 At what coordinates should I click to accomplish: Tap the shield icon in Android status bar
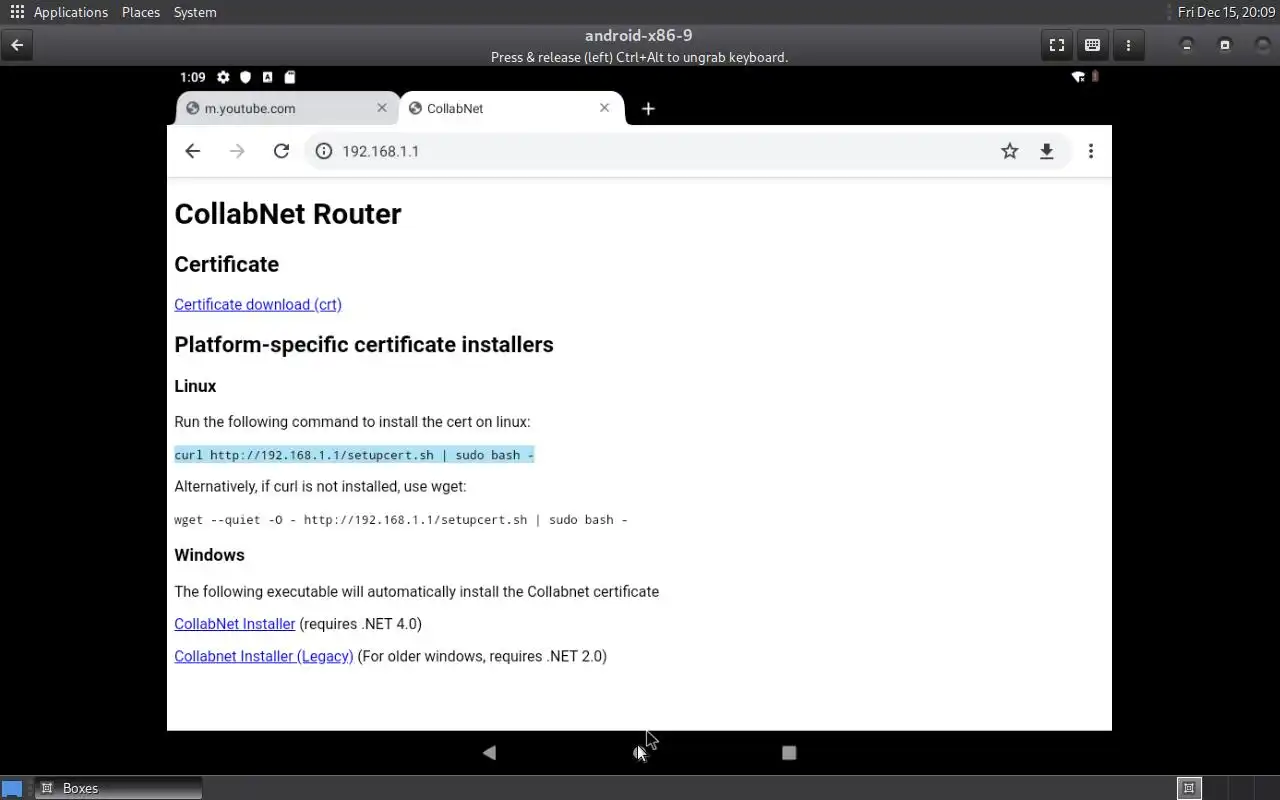click(x=245, y=77)
